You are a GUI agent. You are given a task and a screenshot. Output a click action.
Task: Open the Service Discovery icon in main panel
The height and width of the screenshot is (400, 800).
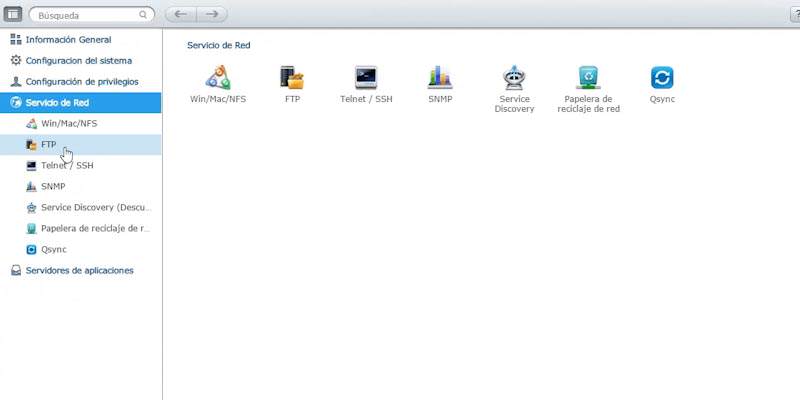point(514,78)
